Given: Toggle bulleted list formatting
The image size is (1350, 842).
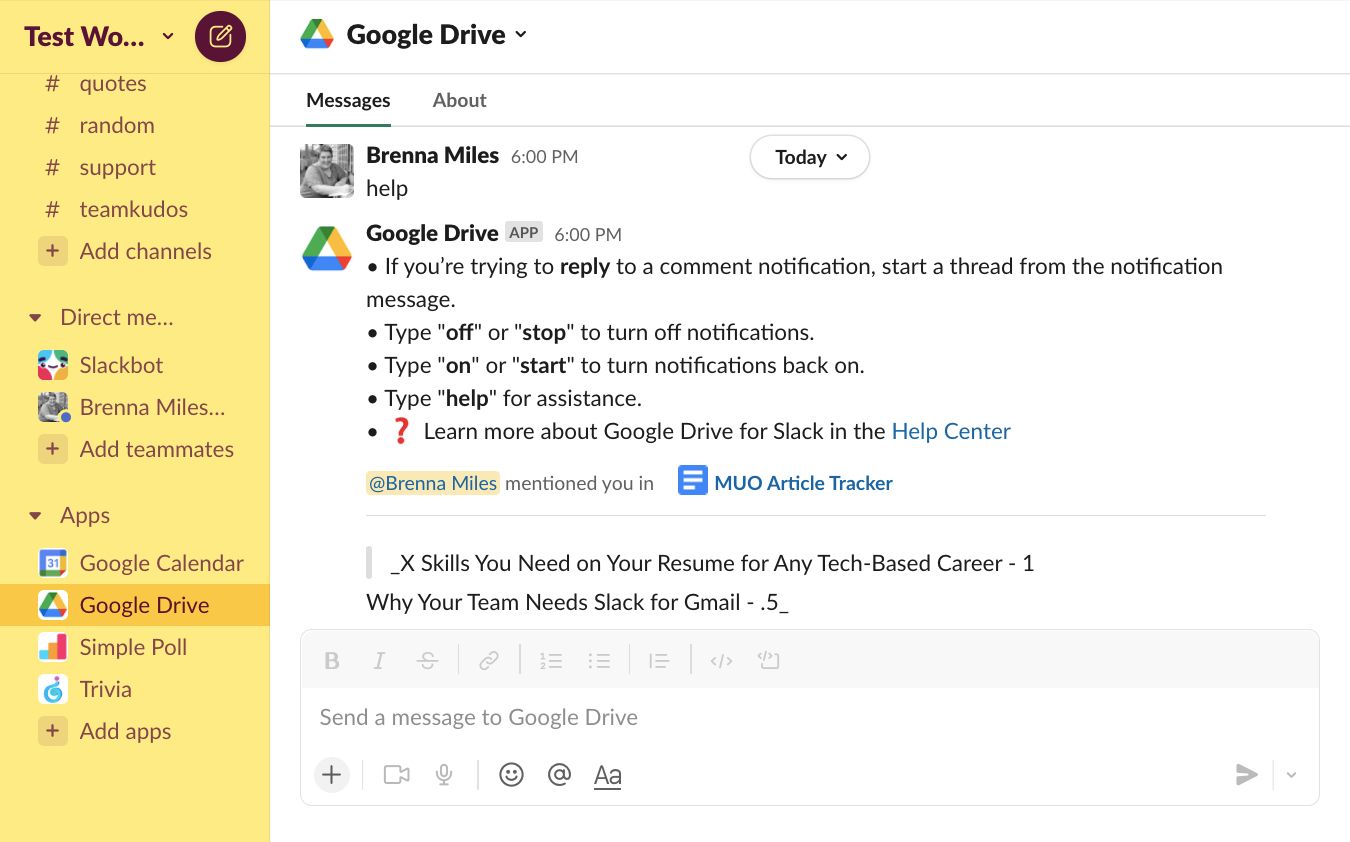Looking at the screenshot, I should [x=599, y=661].
